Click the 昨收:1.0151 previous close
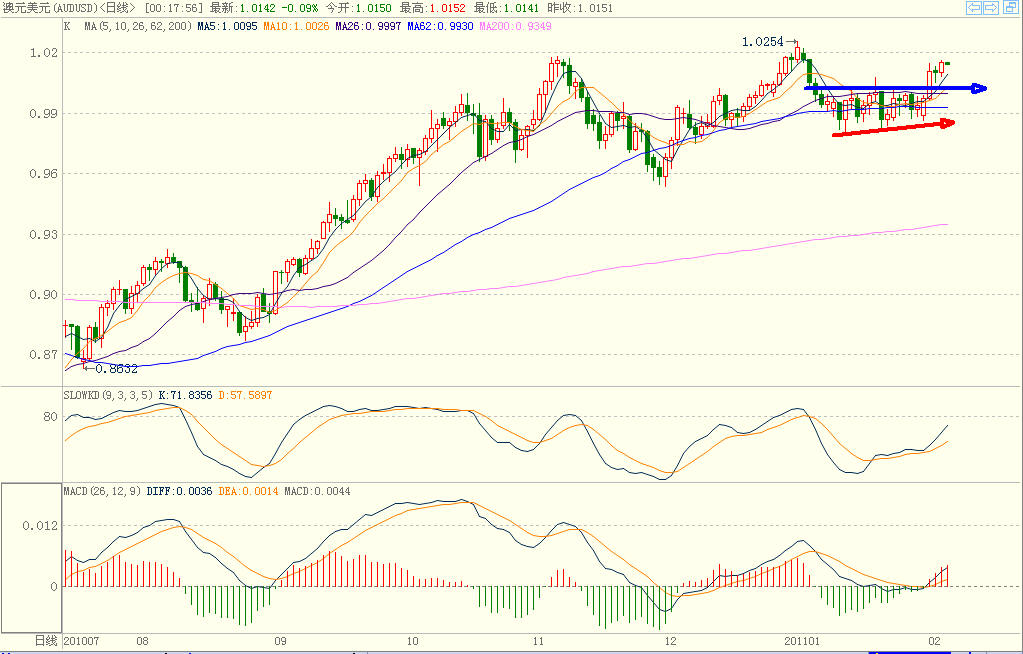 (x=580, y=8)
